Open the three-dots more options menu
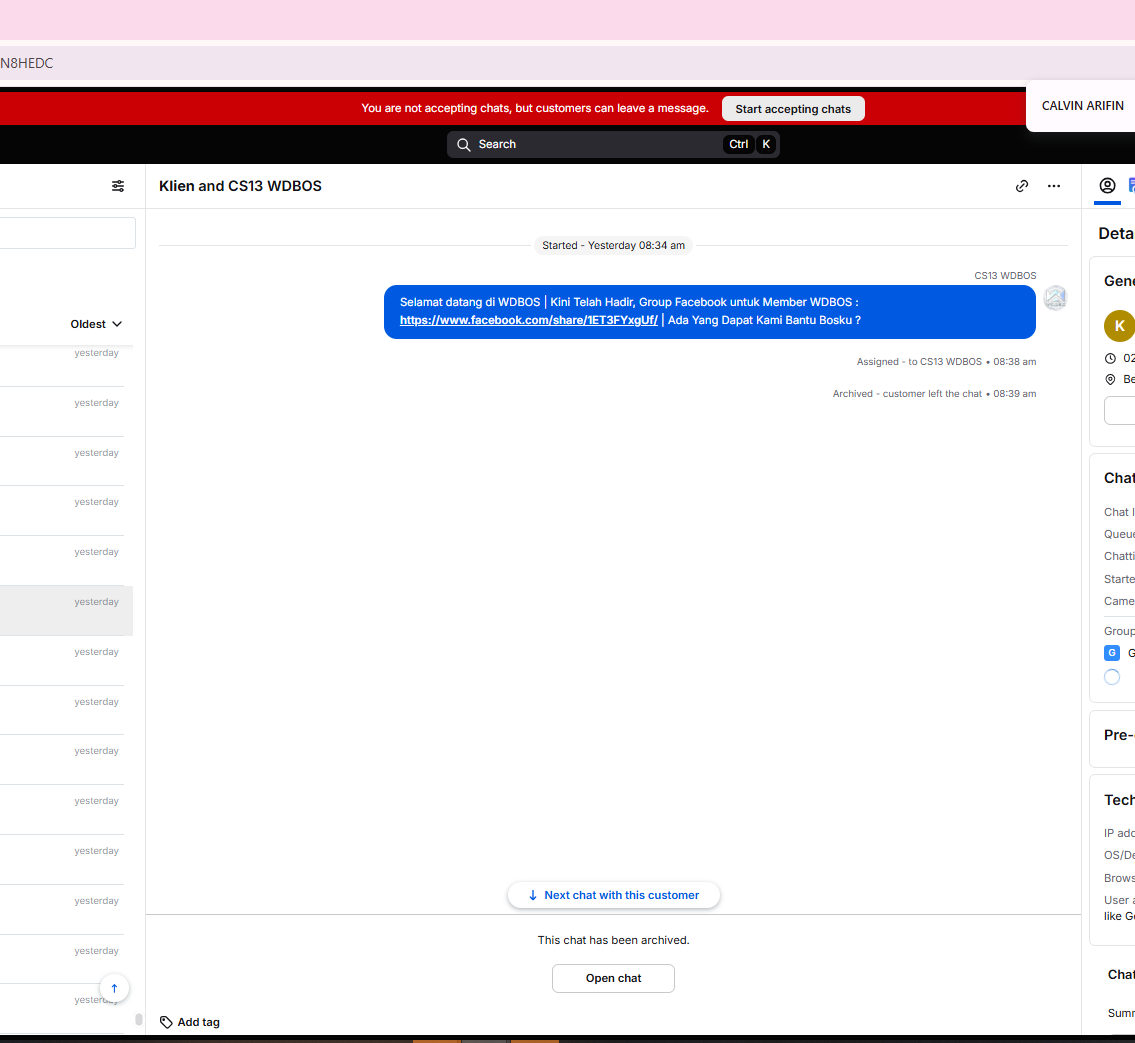This screenshot has width=1135, height=1043. point(1054,186)
